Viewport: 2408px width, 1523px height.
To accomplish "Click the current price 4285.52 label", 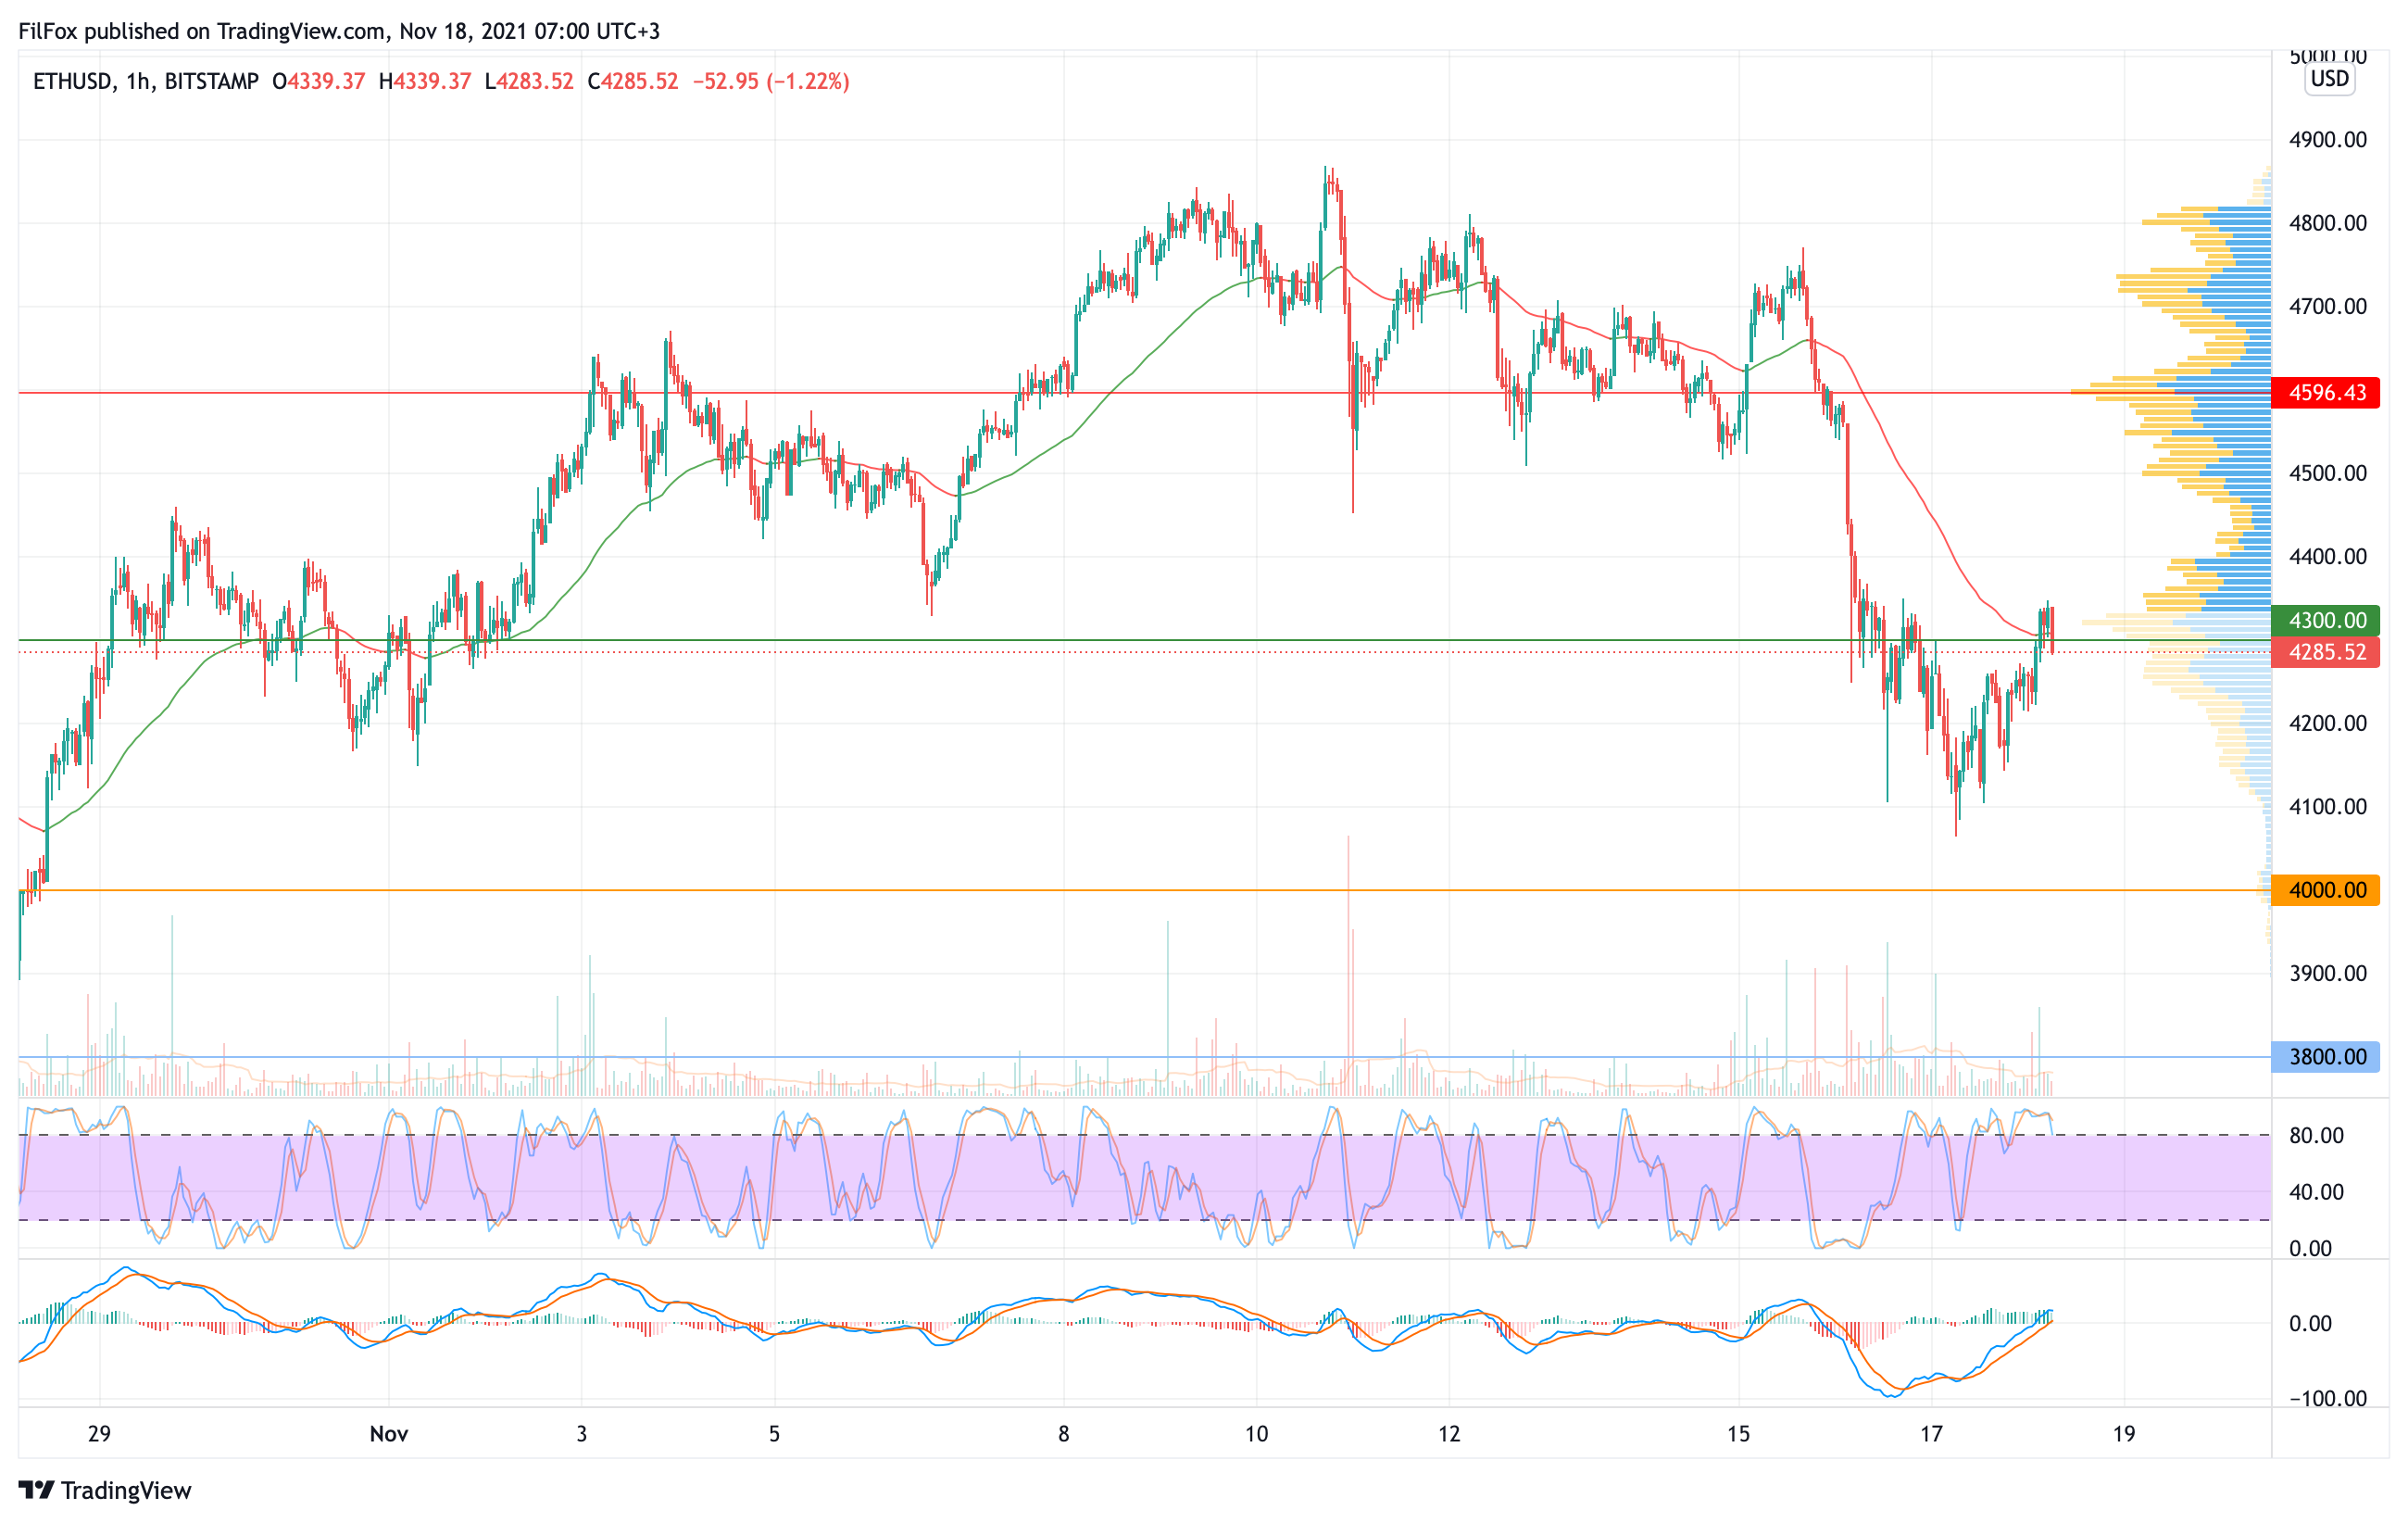I will point(2326,652).
